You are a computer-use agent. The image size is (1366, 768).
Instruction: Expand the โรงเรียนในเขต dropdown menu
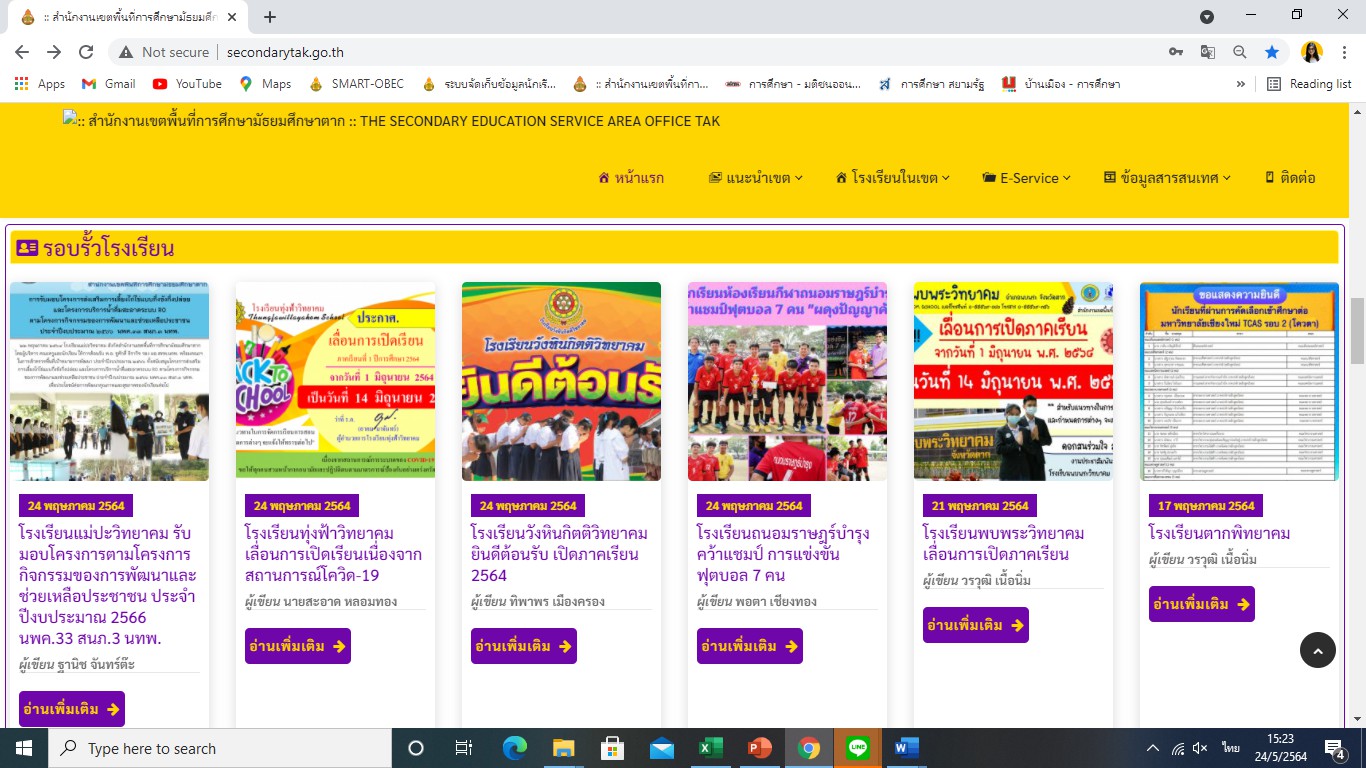[x=892, y=178]
